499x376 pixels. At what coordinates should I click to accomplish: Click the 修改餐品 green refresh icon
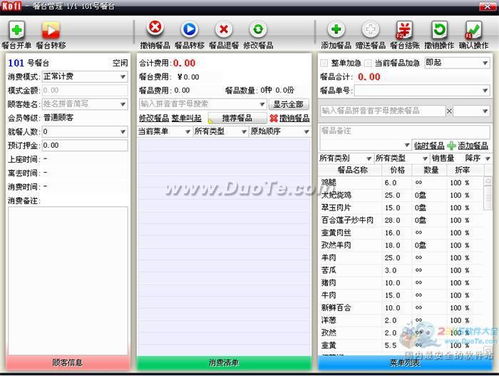coord(258,29)
